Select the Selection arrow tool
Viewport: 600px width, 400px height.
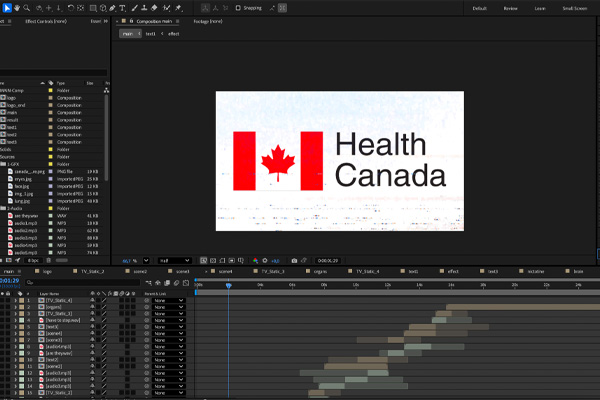7,8
